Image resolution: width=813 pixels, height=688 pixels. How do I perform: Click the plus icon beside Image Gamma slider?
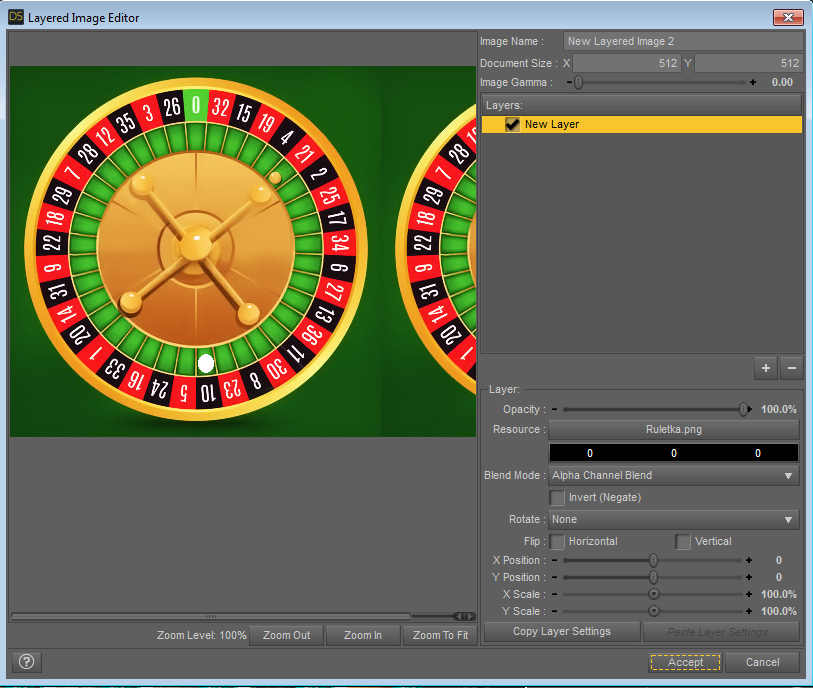(x=753, y=83)
